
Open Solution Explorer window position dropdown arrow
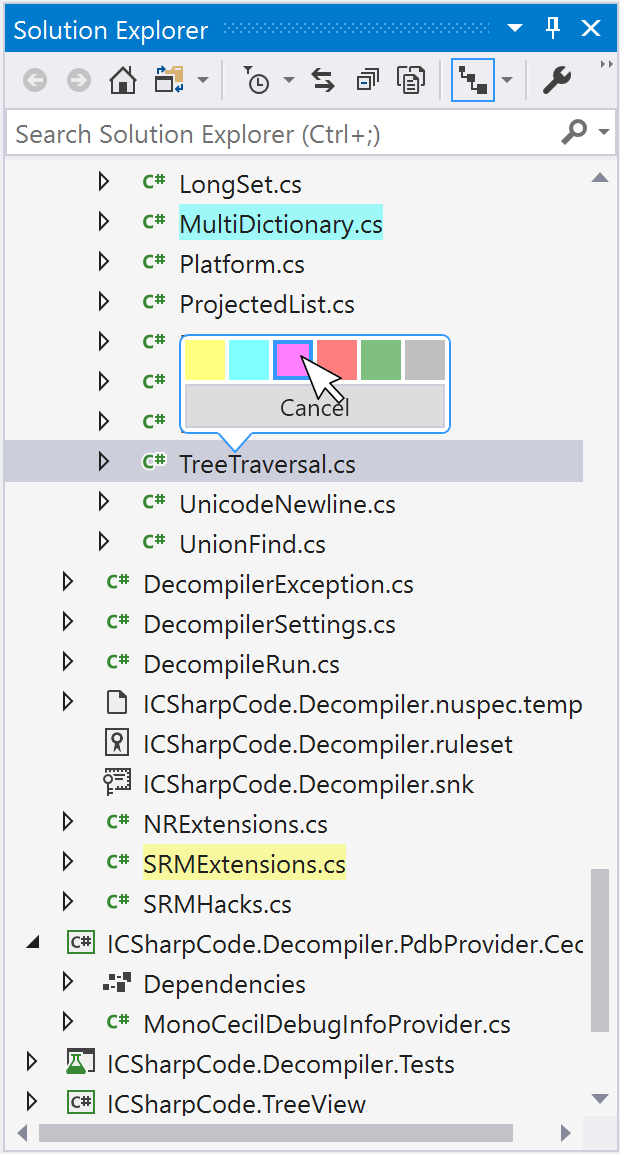(x=515, y=29)
